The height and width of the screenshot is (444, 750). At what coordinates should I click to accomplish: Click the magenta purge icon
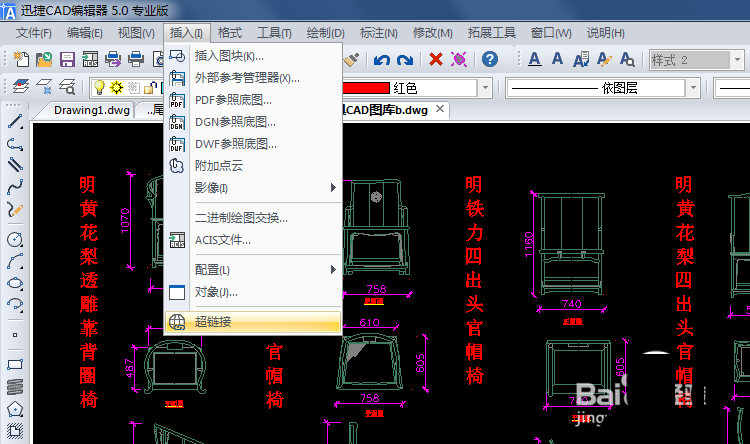pyautogui.click(x=459, y=59)
